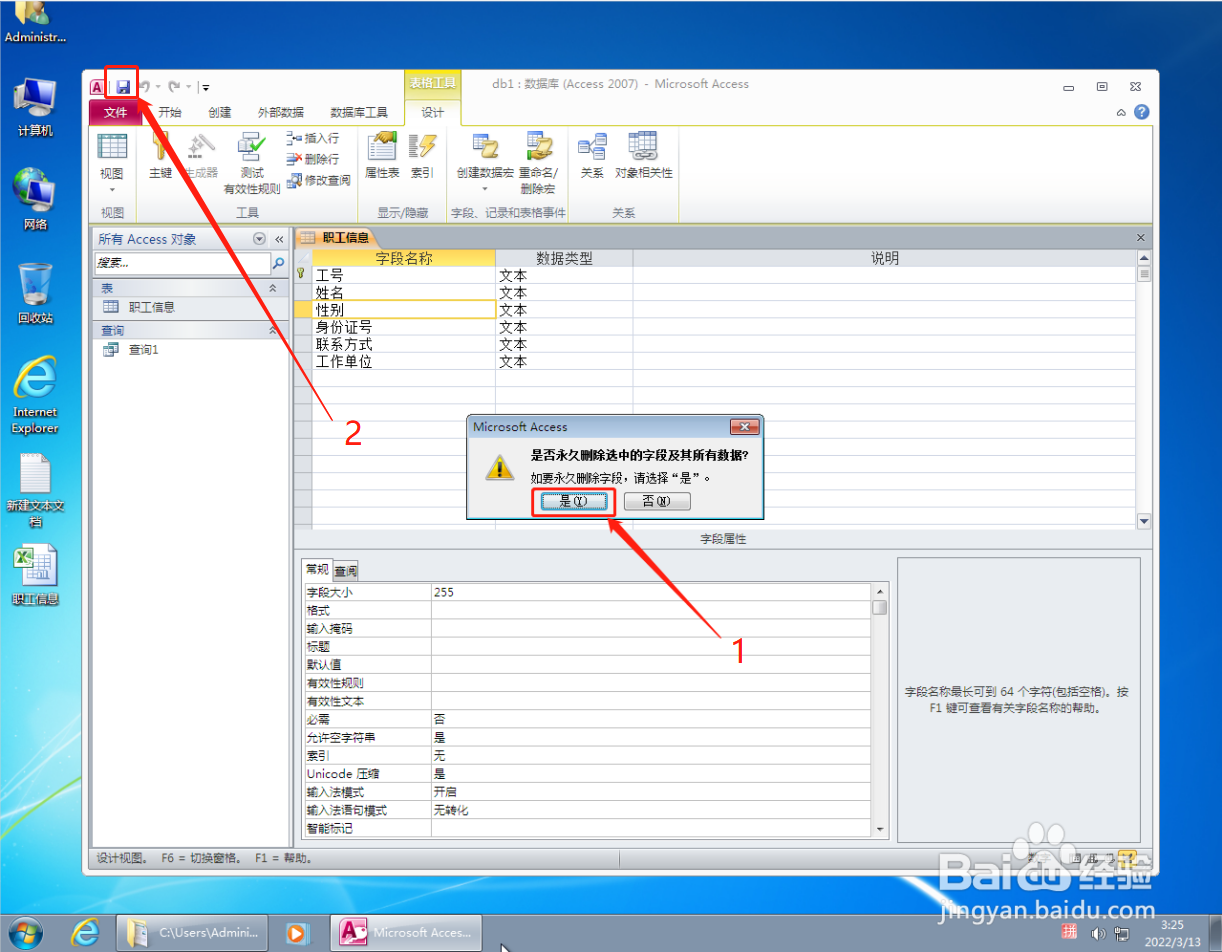The width and height of the screenshot is (1222, 952).
Task: Click 插入行 in the ribbon
Action: 313,139
